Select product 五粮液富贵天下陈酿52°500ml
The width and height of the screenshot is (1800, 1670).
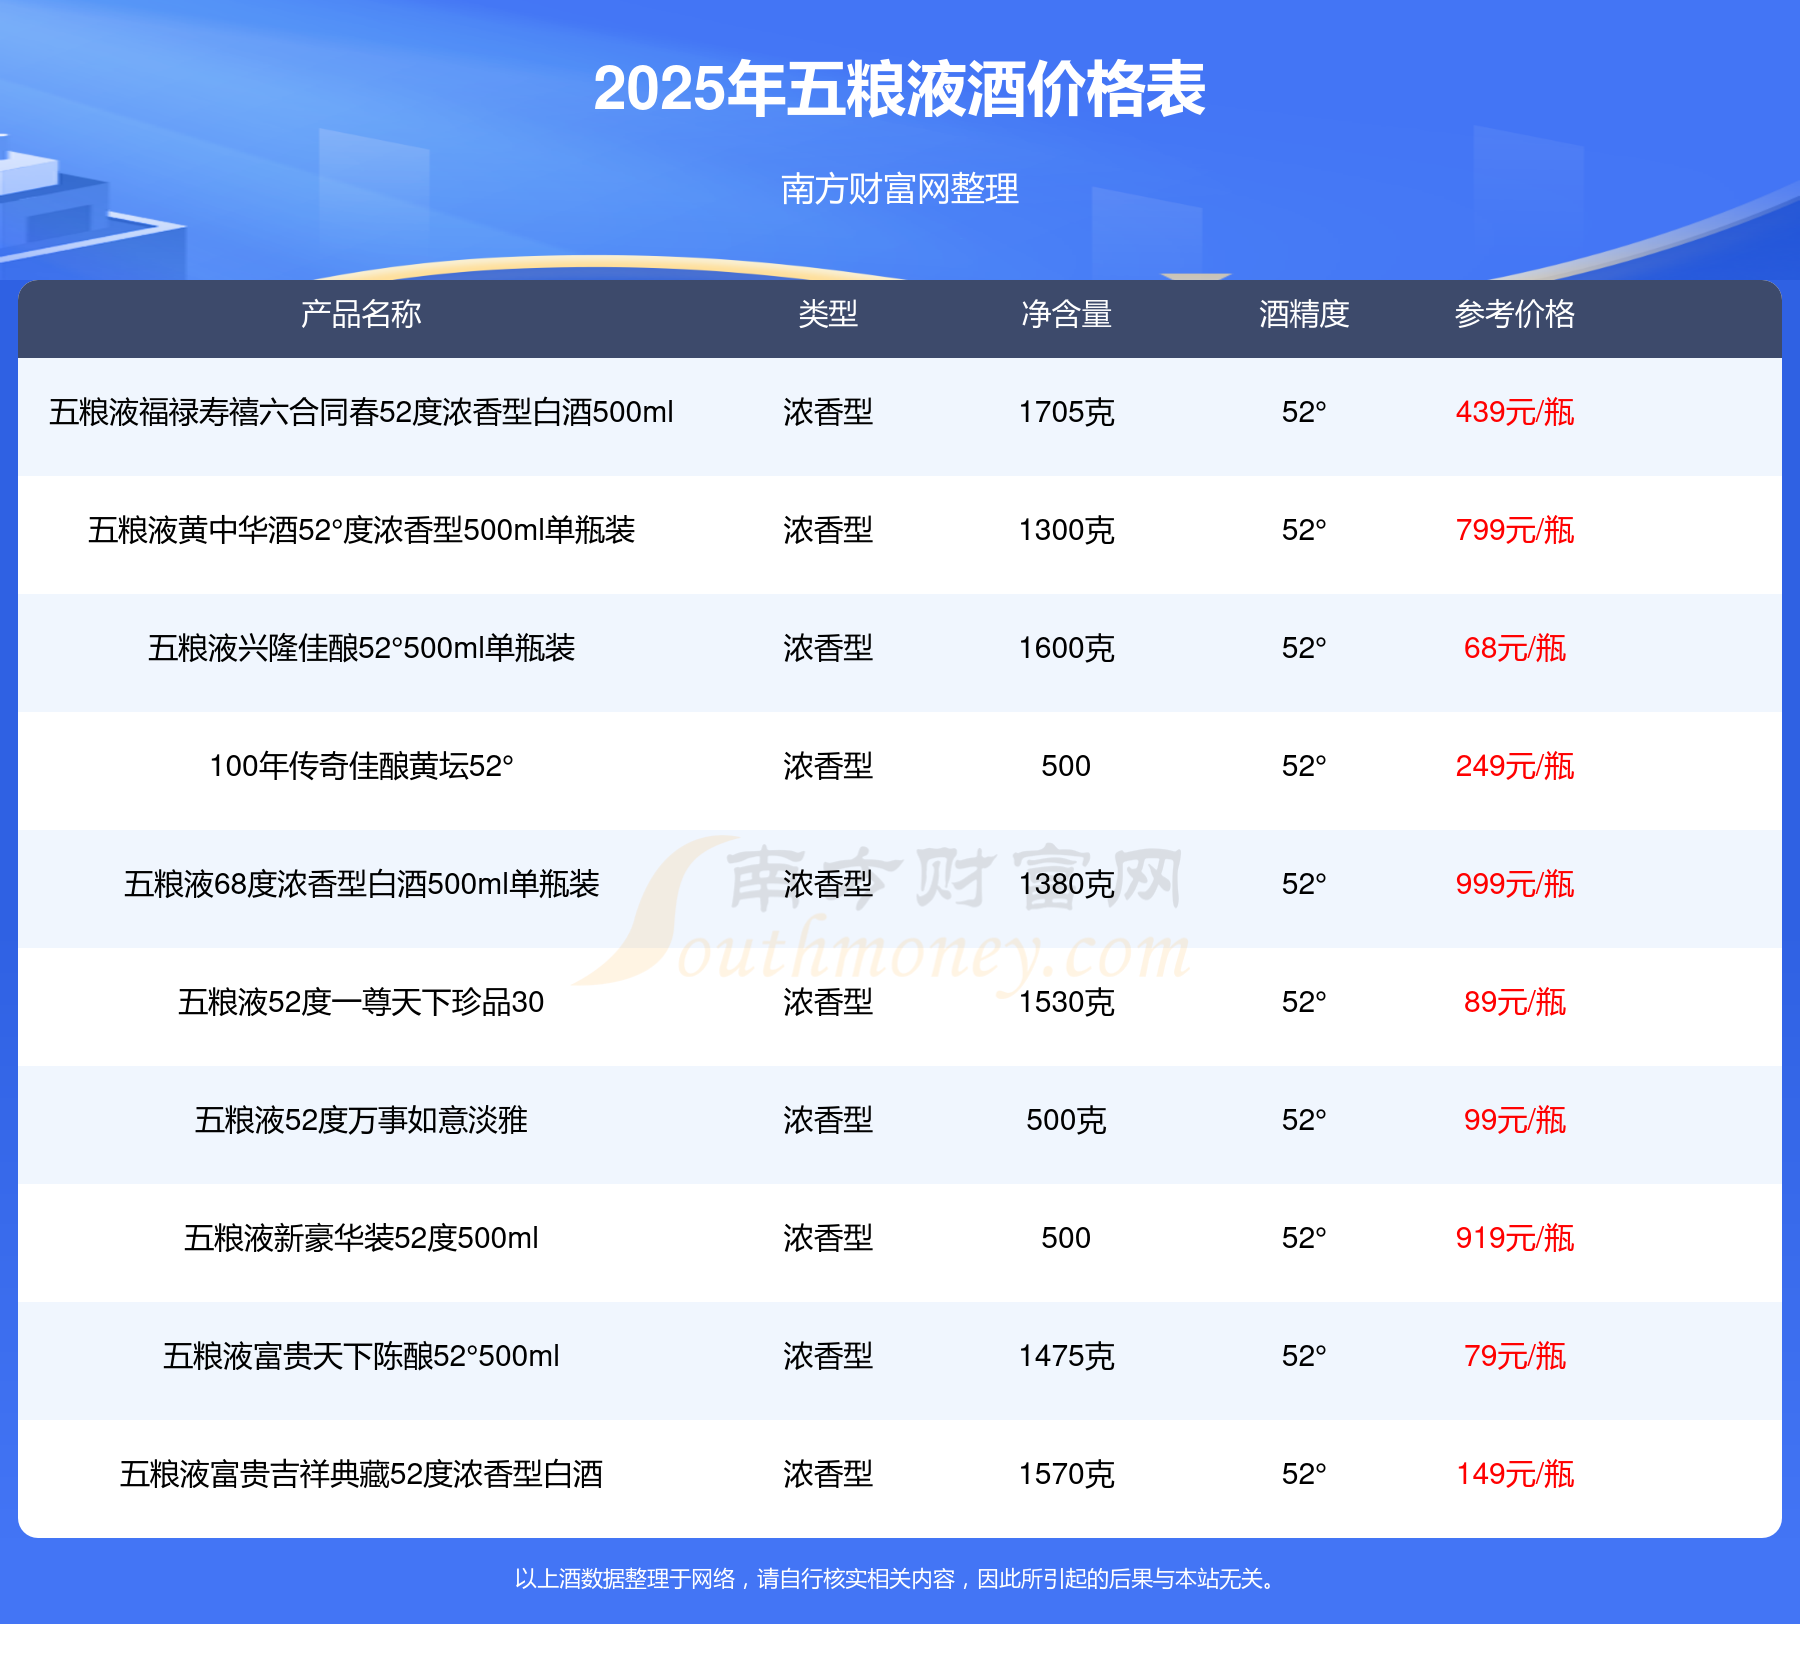(x=361, y=1356)
